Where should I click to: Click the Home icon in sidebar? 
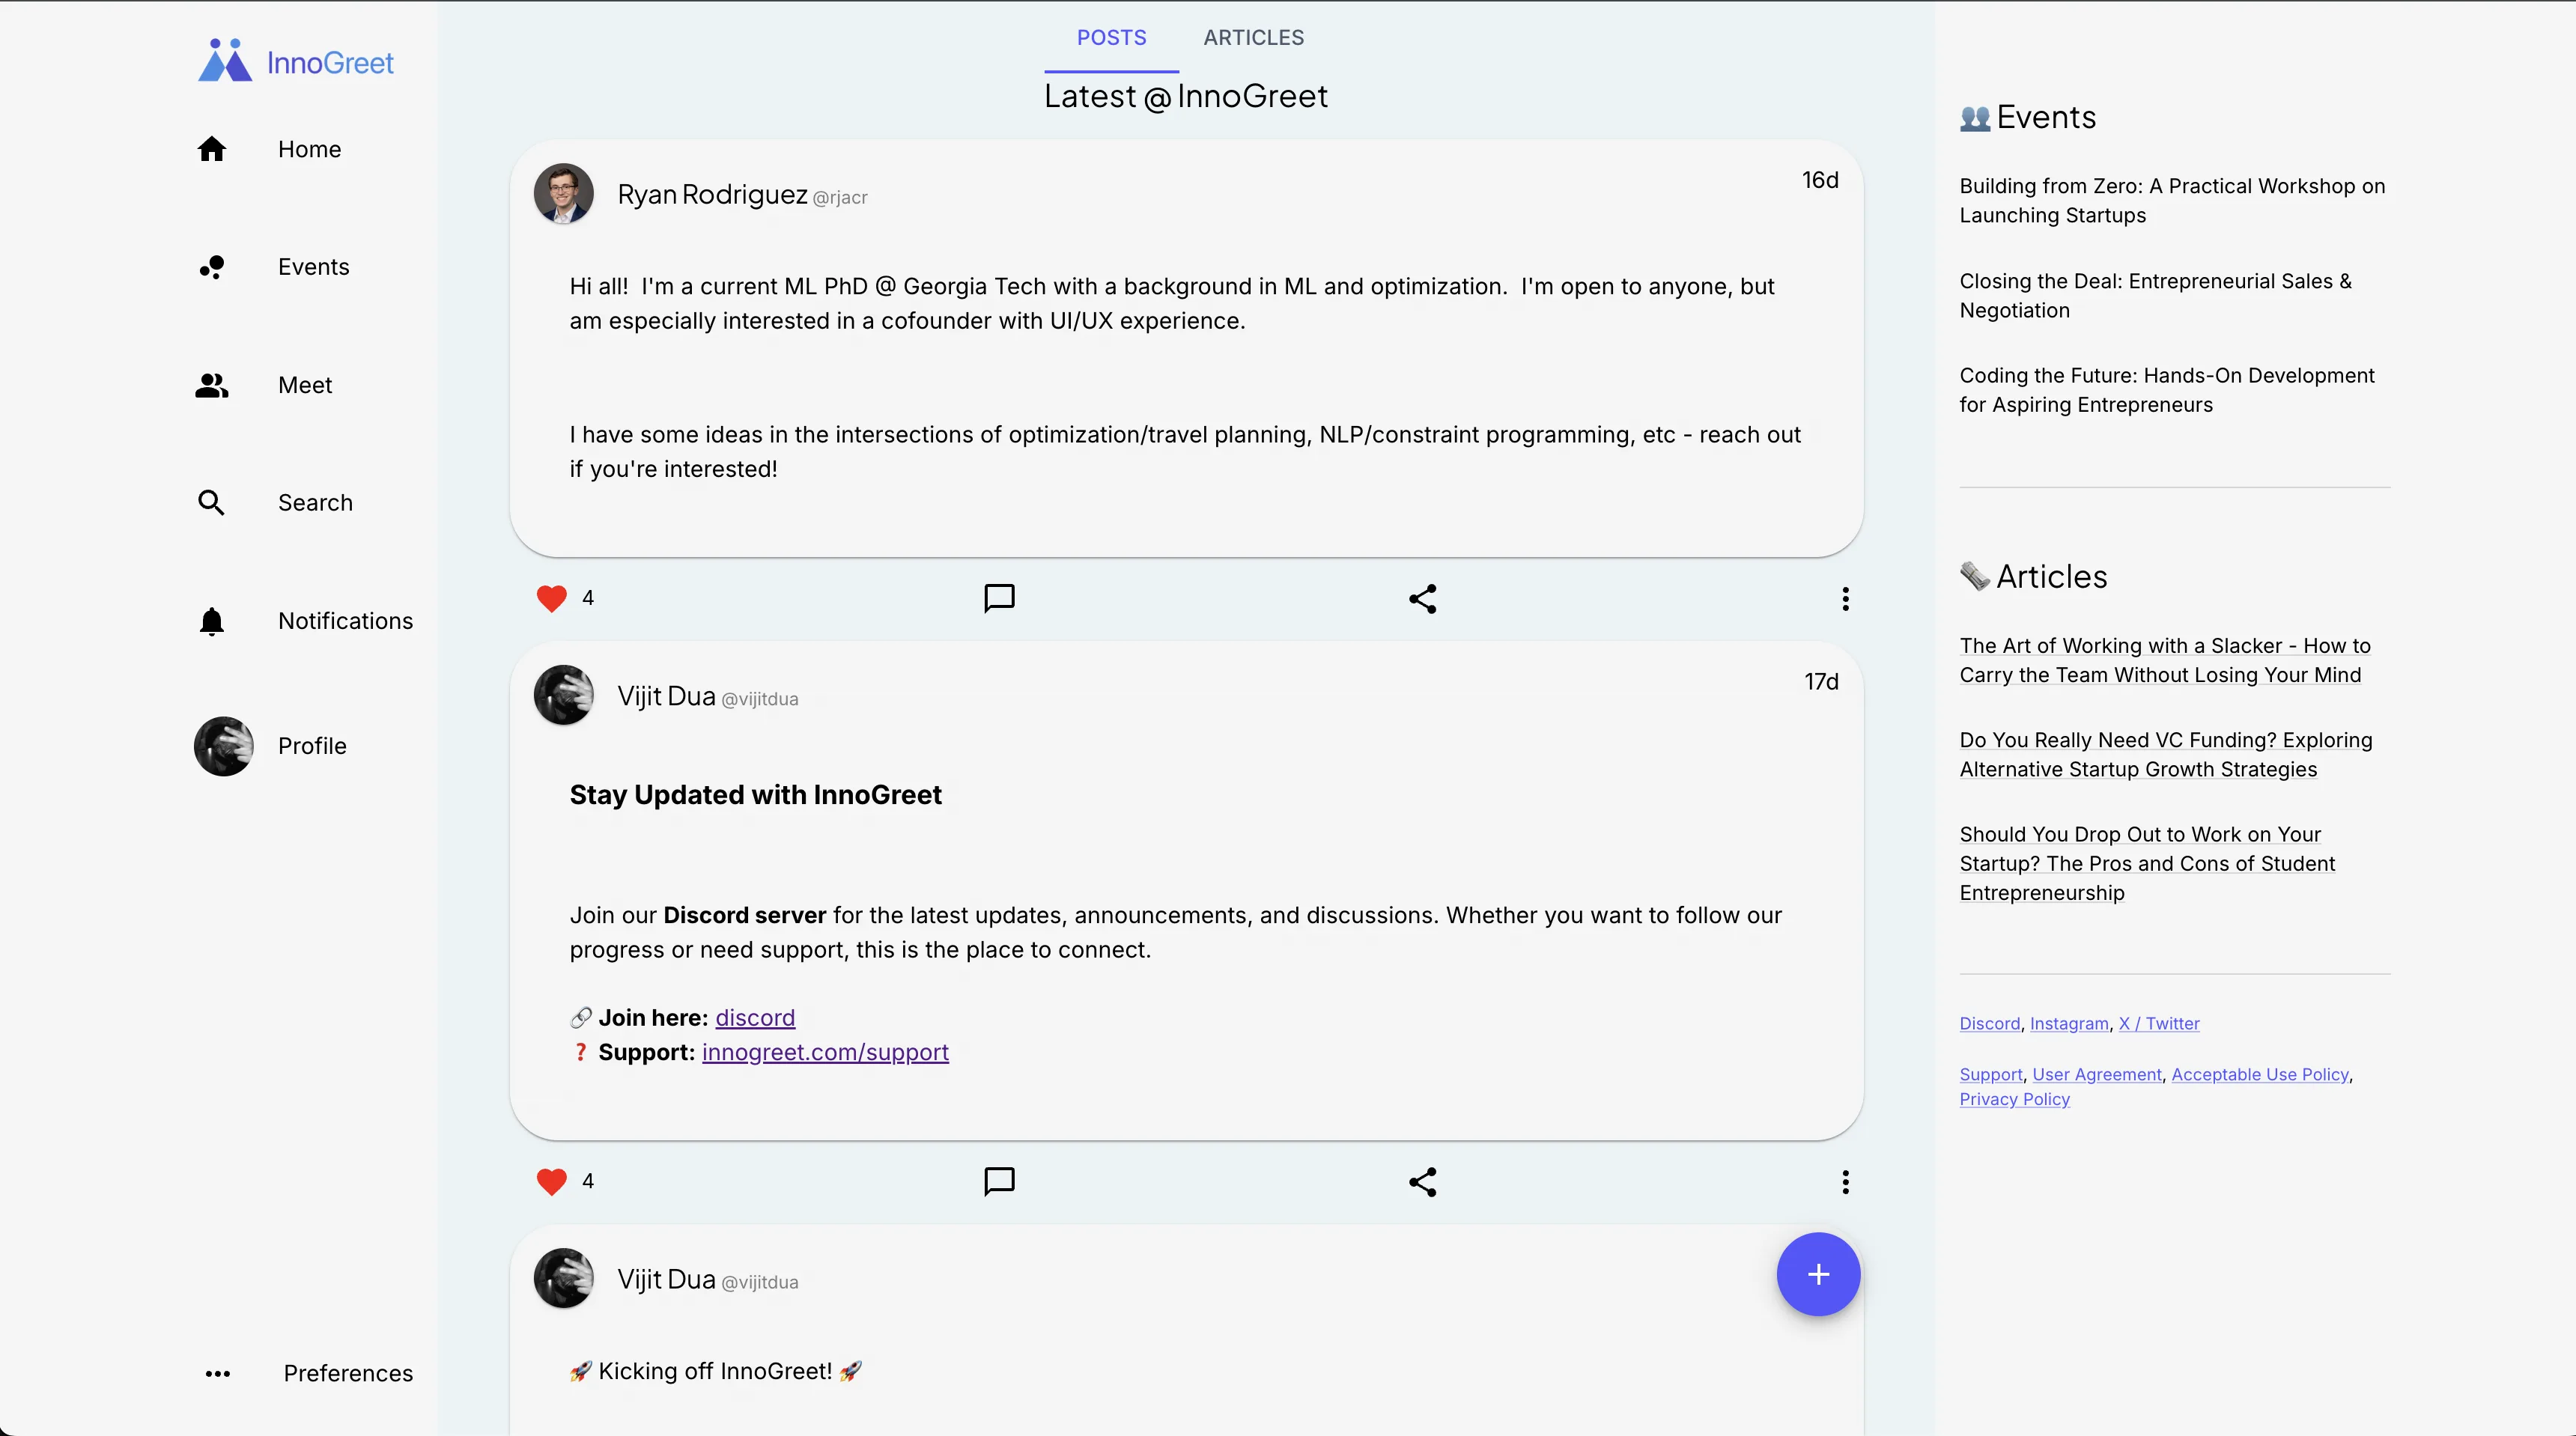tap(211, 149)
